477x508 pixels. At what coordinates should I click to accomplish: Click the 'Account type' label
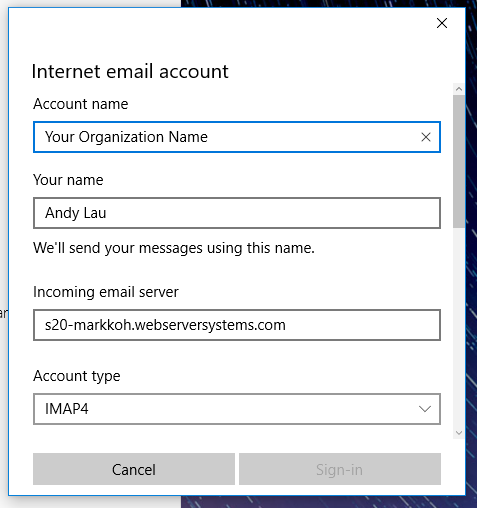coord(77,376)
